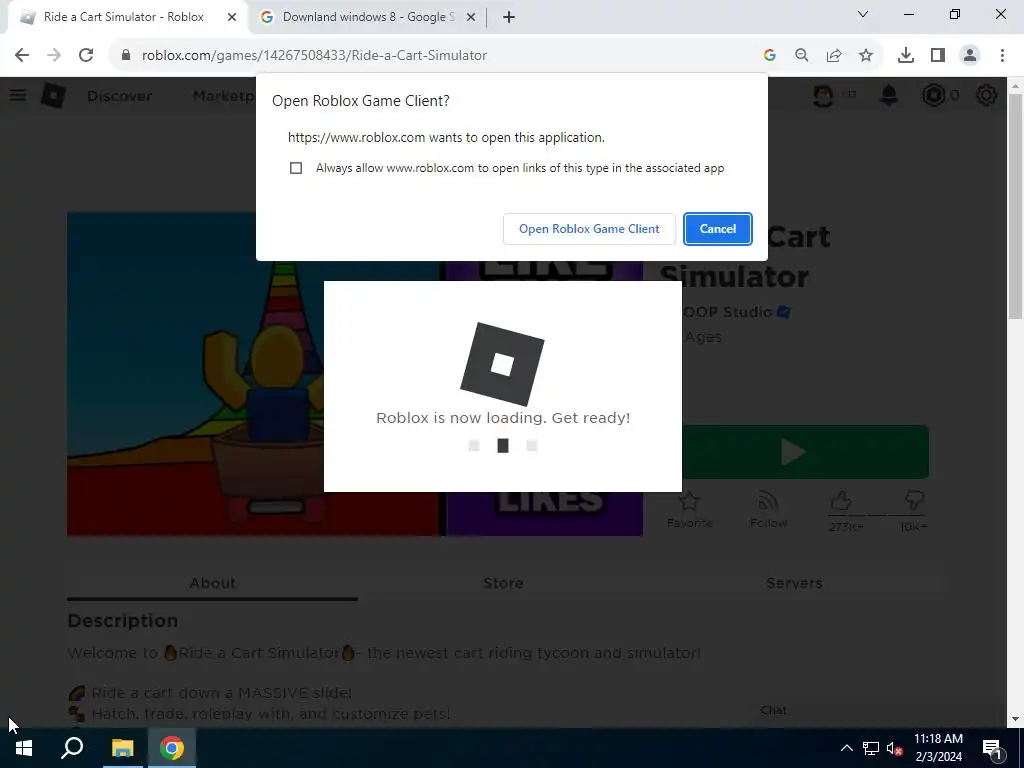Open the Marketplace menu item
1024x768 pixels.
click(224, 96)
